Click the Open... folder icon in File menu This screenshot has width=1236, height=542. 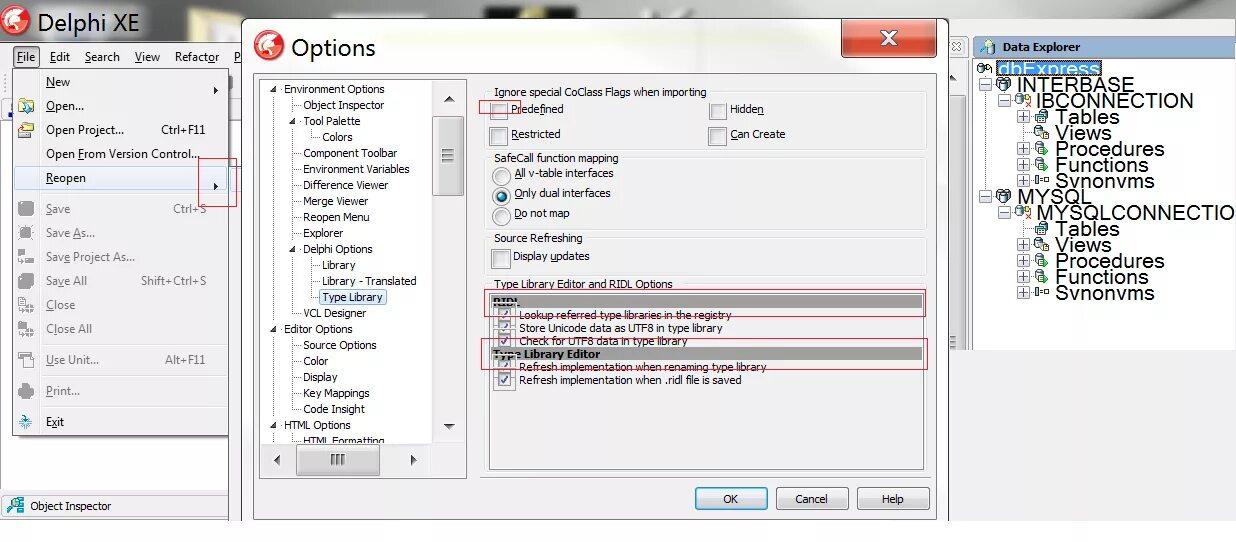point(27,106)
